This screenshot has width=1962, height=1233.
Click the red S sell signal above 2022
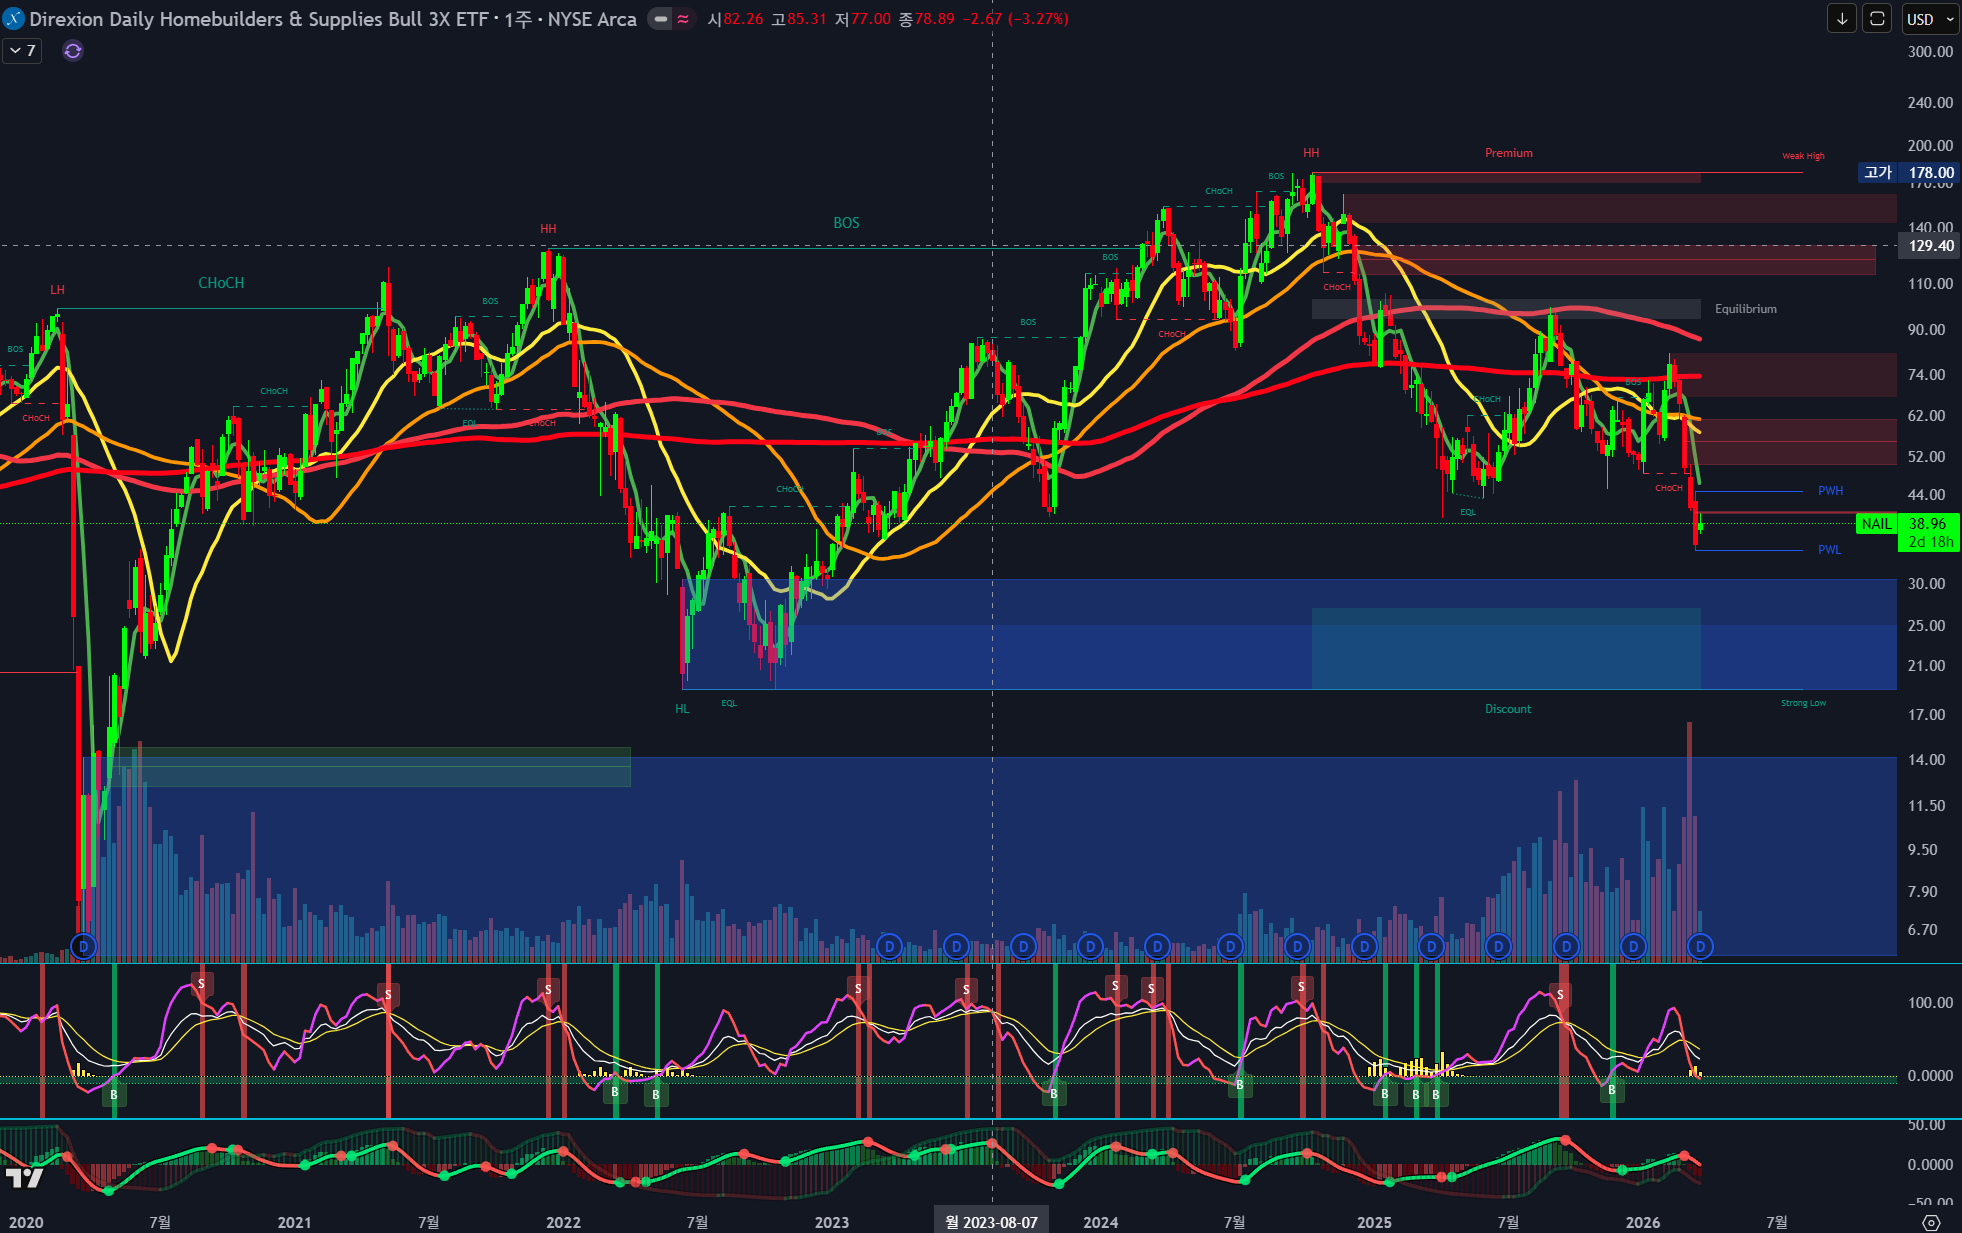[548, 990]
